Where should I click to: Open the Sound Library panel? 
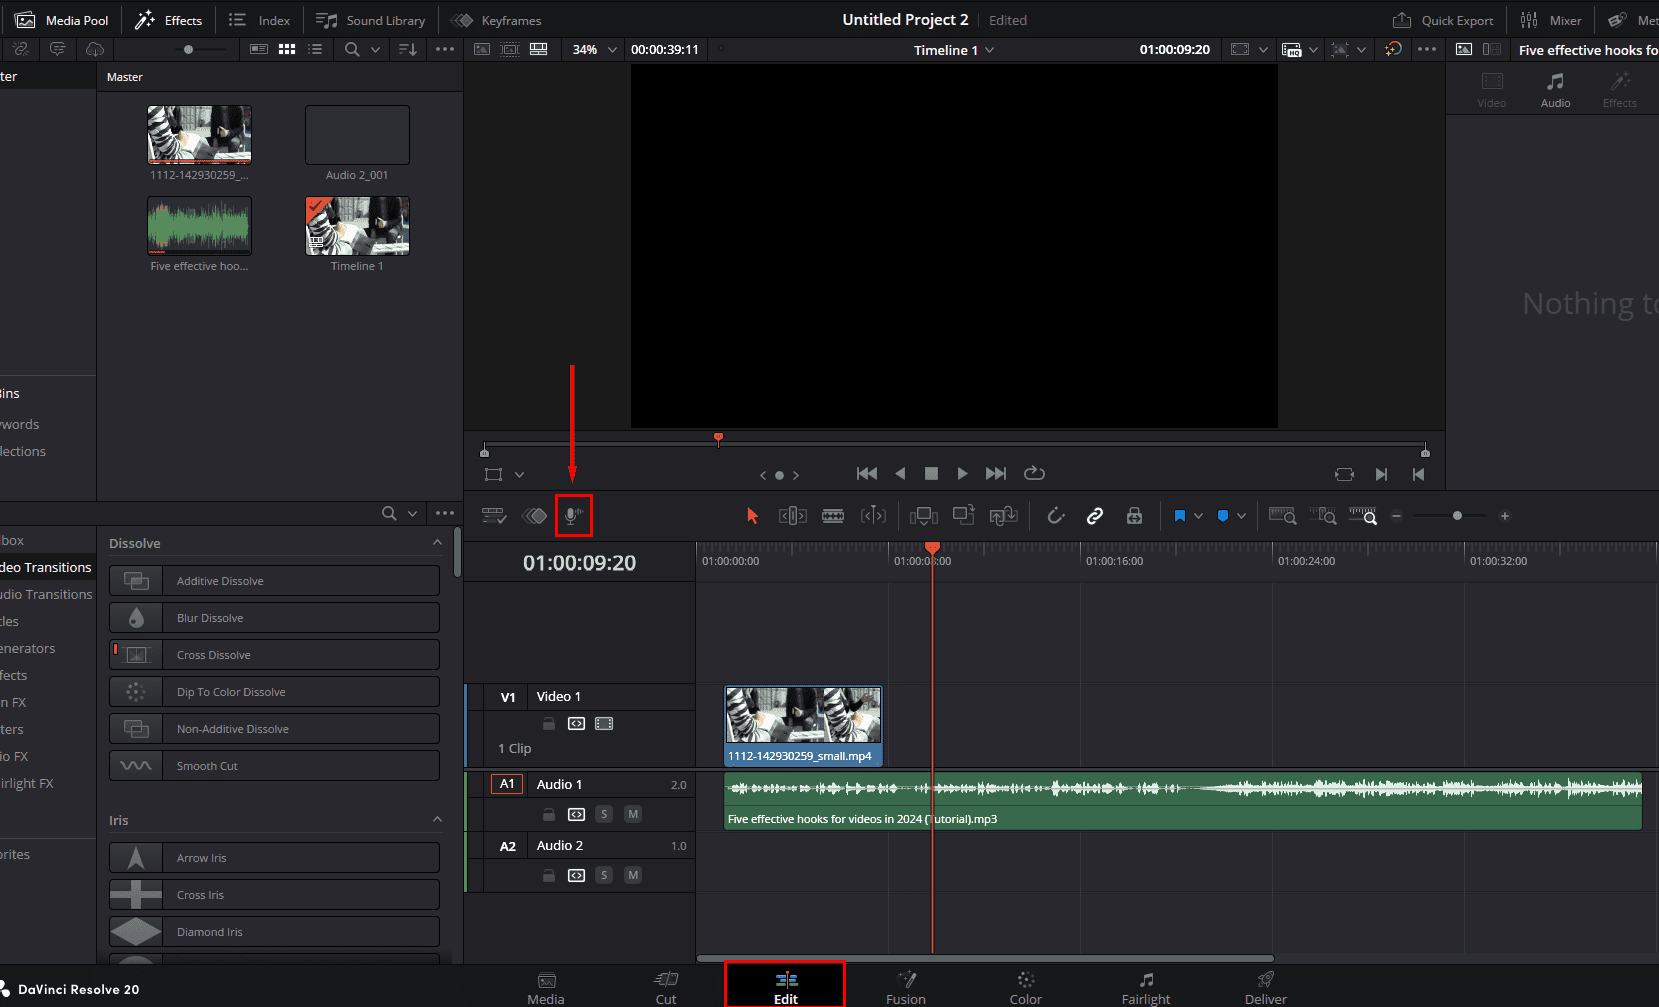(370, 19)
